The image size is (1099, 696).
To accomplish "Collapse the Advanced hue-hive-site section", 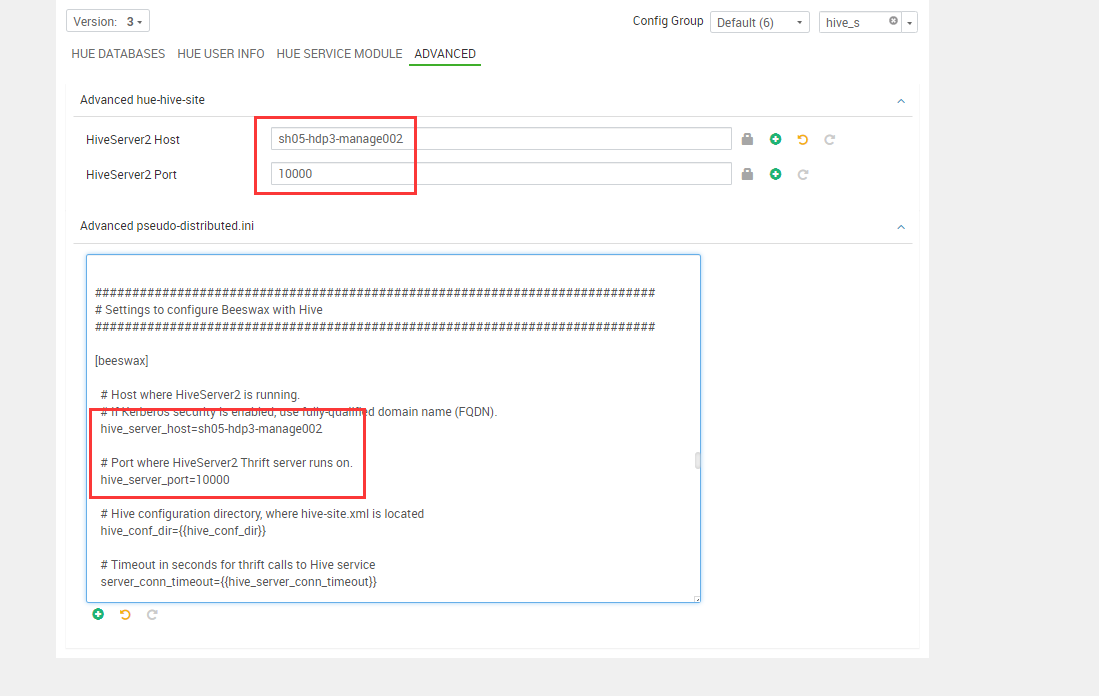I will (x=901, y=101).
